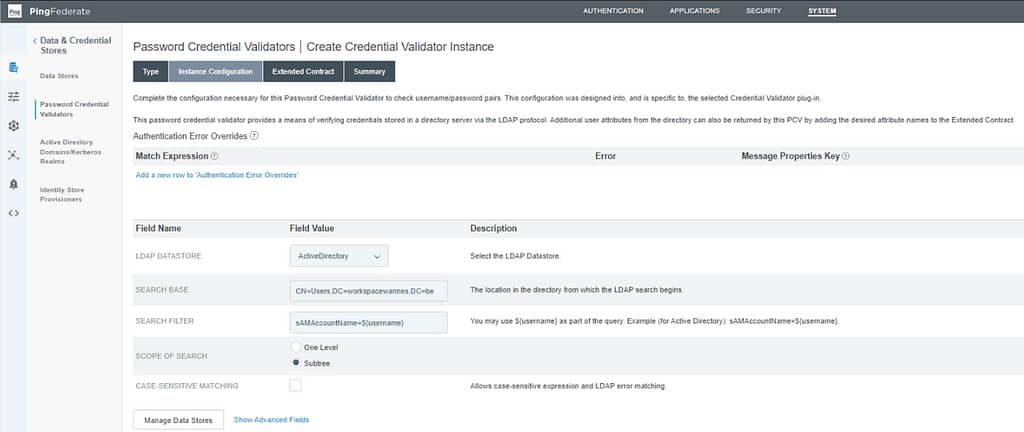This screenshot has width=1024, height=432.
Task: Open the Applications menu
Action: pos(695,11)
